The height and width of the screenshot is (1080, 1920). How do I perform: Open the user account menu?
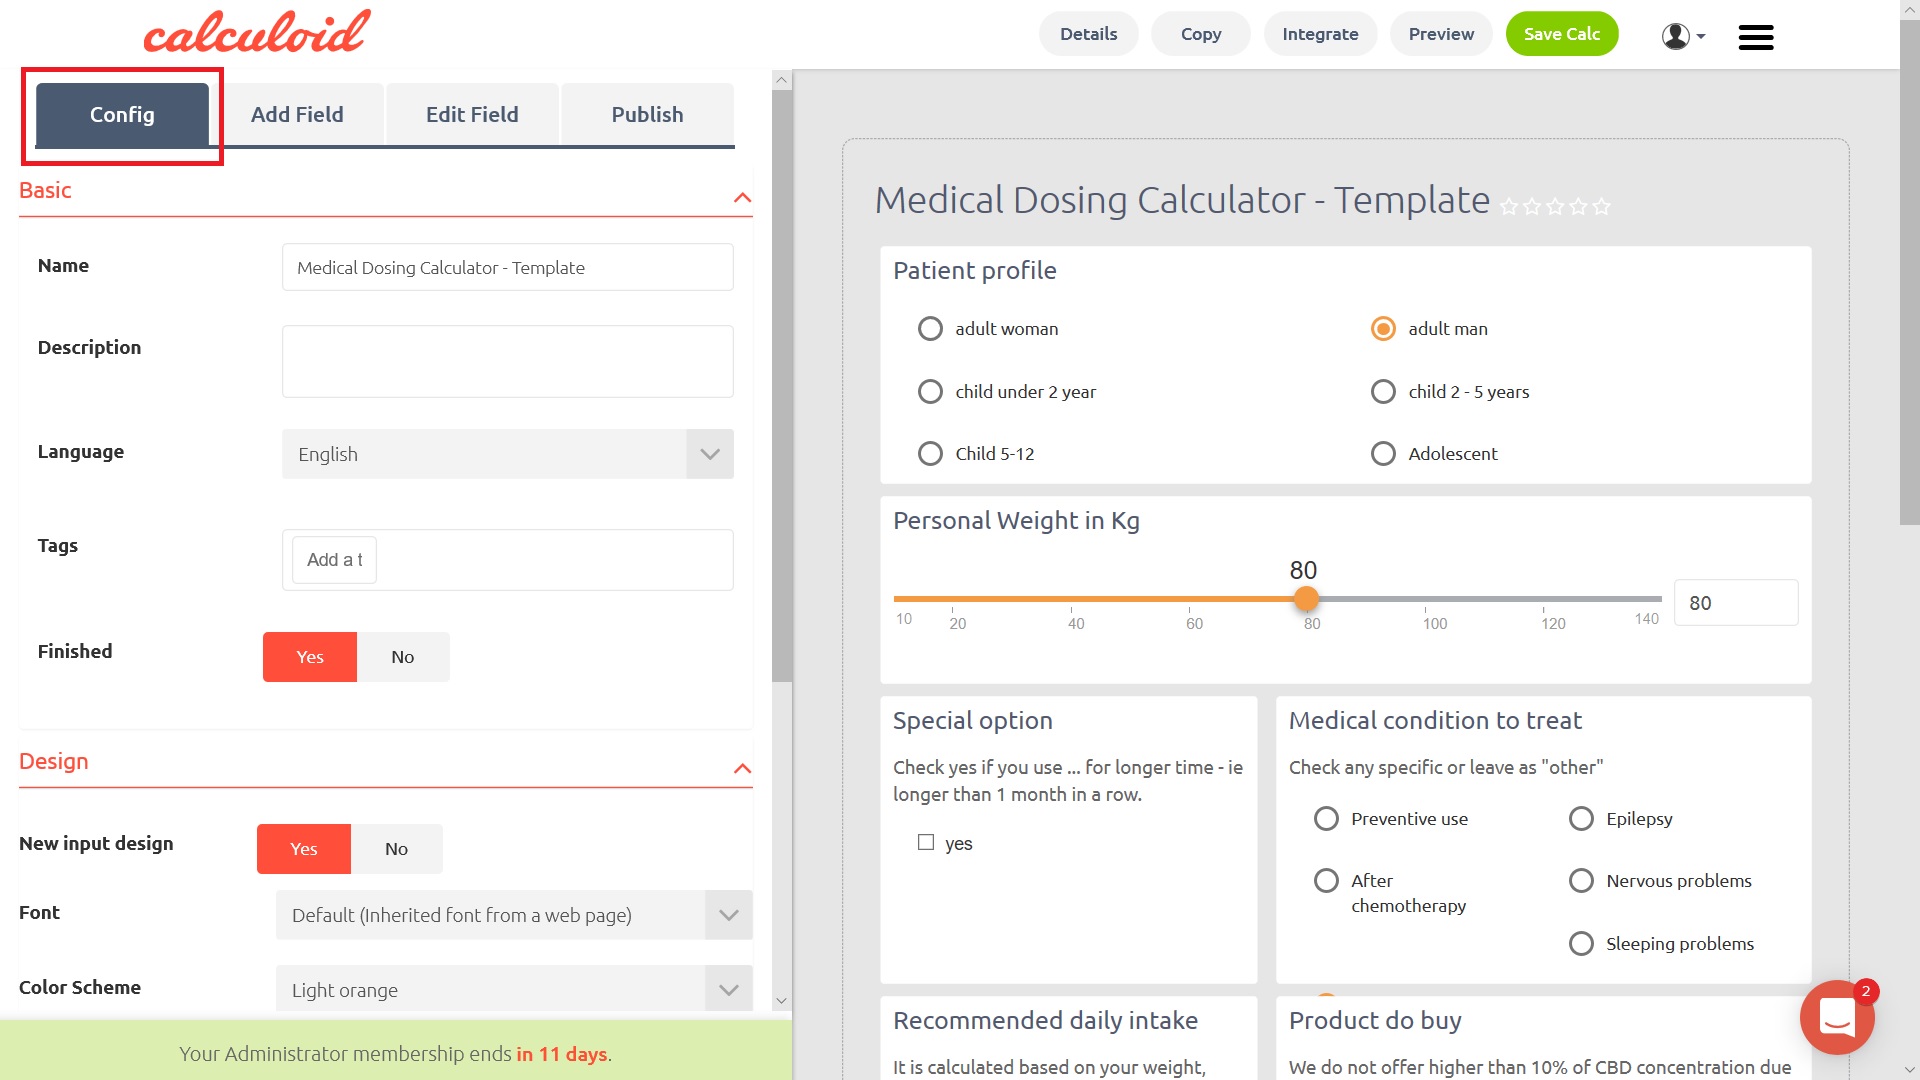point(1675,35)
